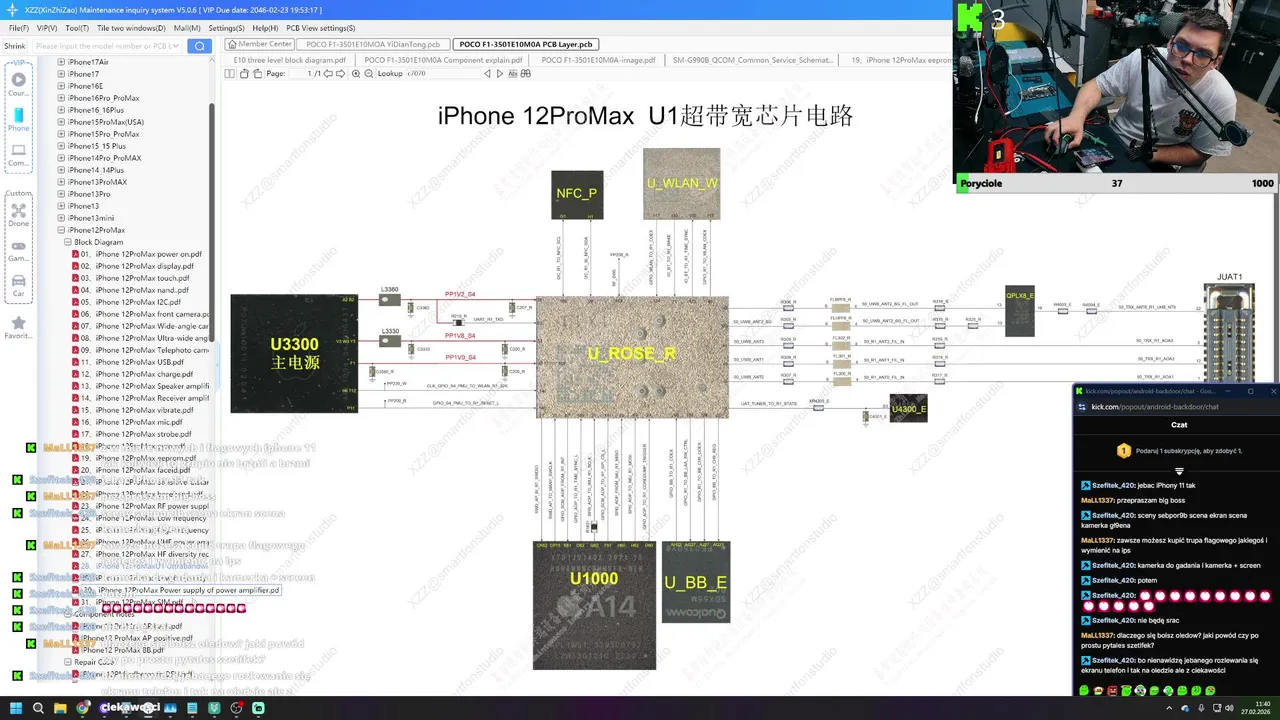Screen dimensions: 1280x720
Task: Expand iPhone16Pro_ProMax tree node
Action: click(x=61, y=98)
